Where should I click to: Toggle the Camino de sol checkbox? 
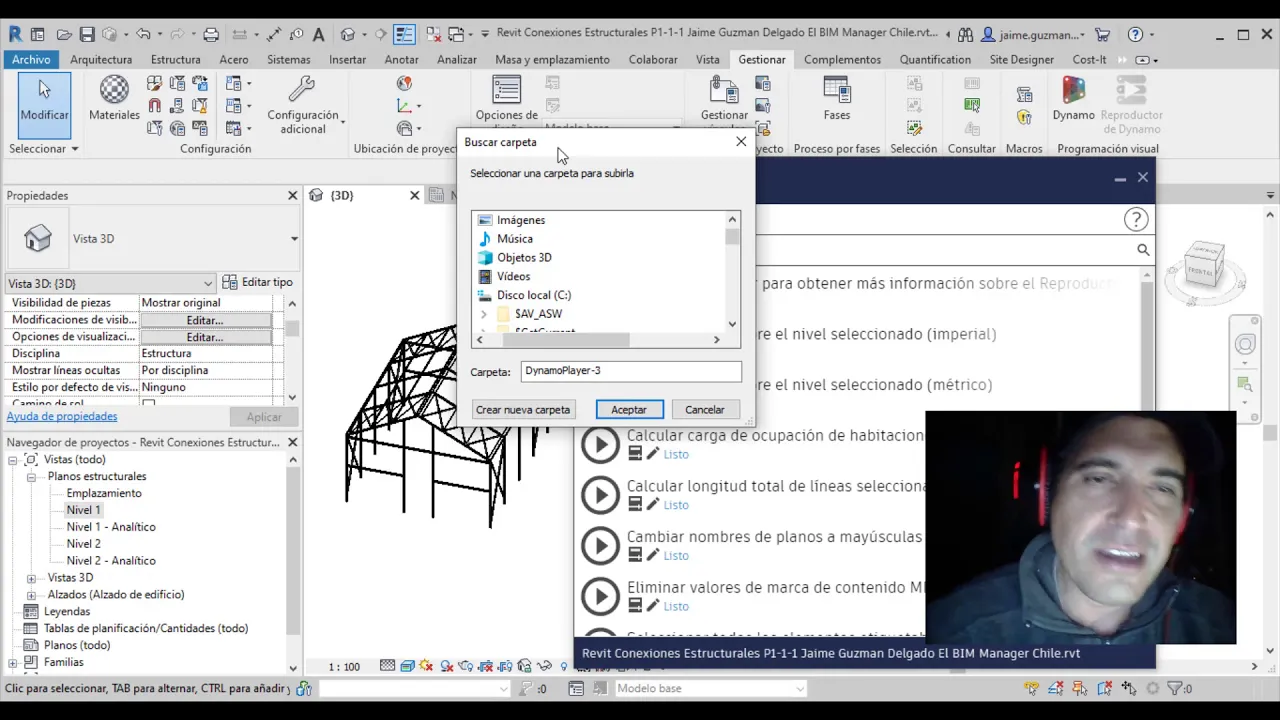(x=149, y=404)
